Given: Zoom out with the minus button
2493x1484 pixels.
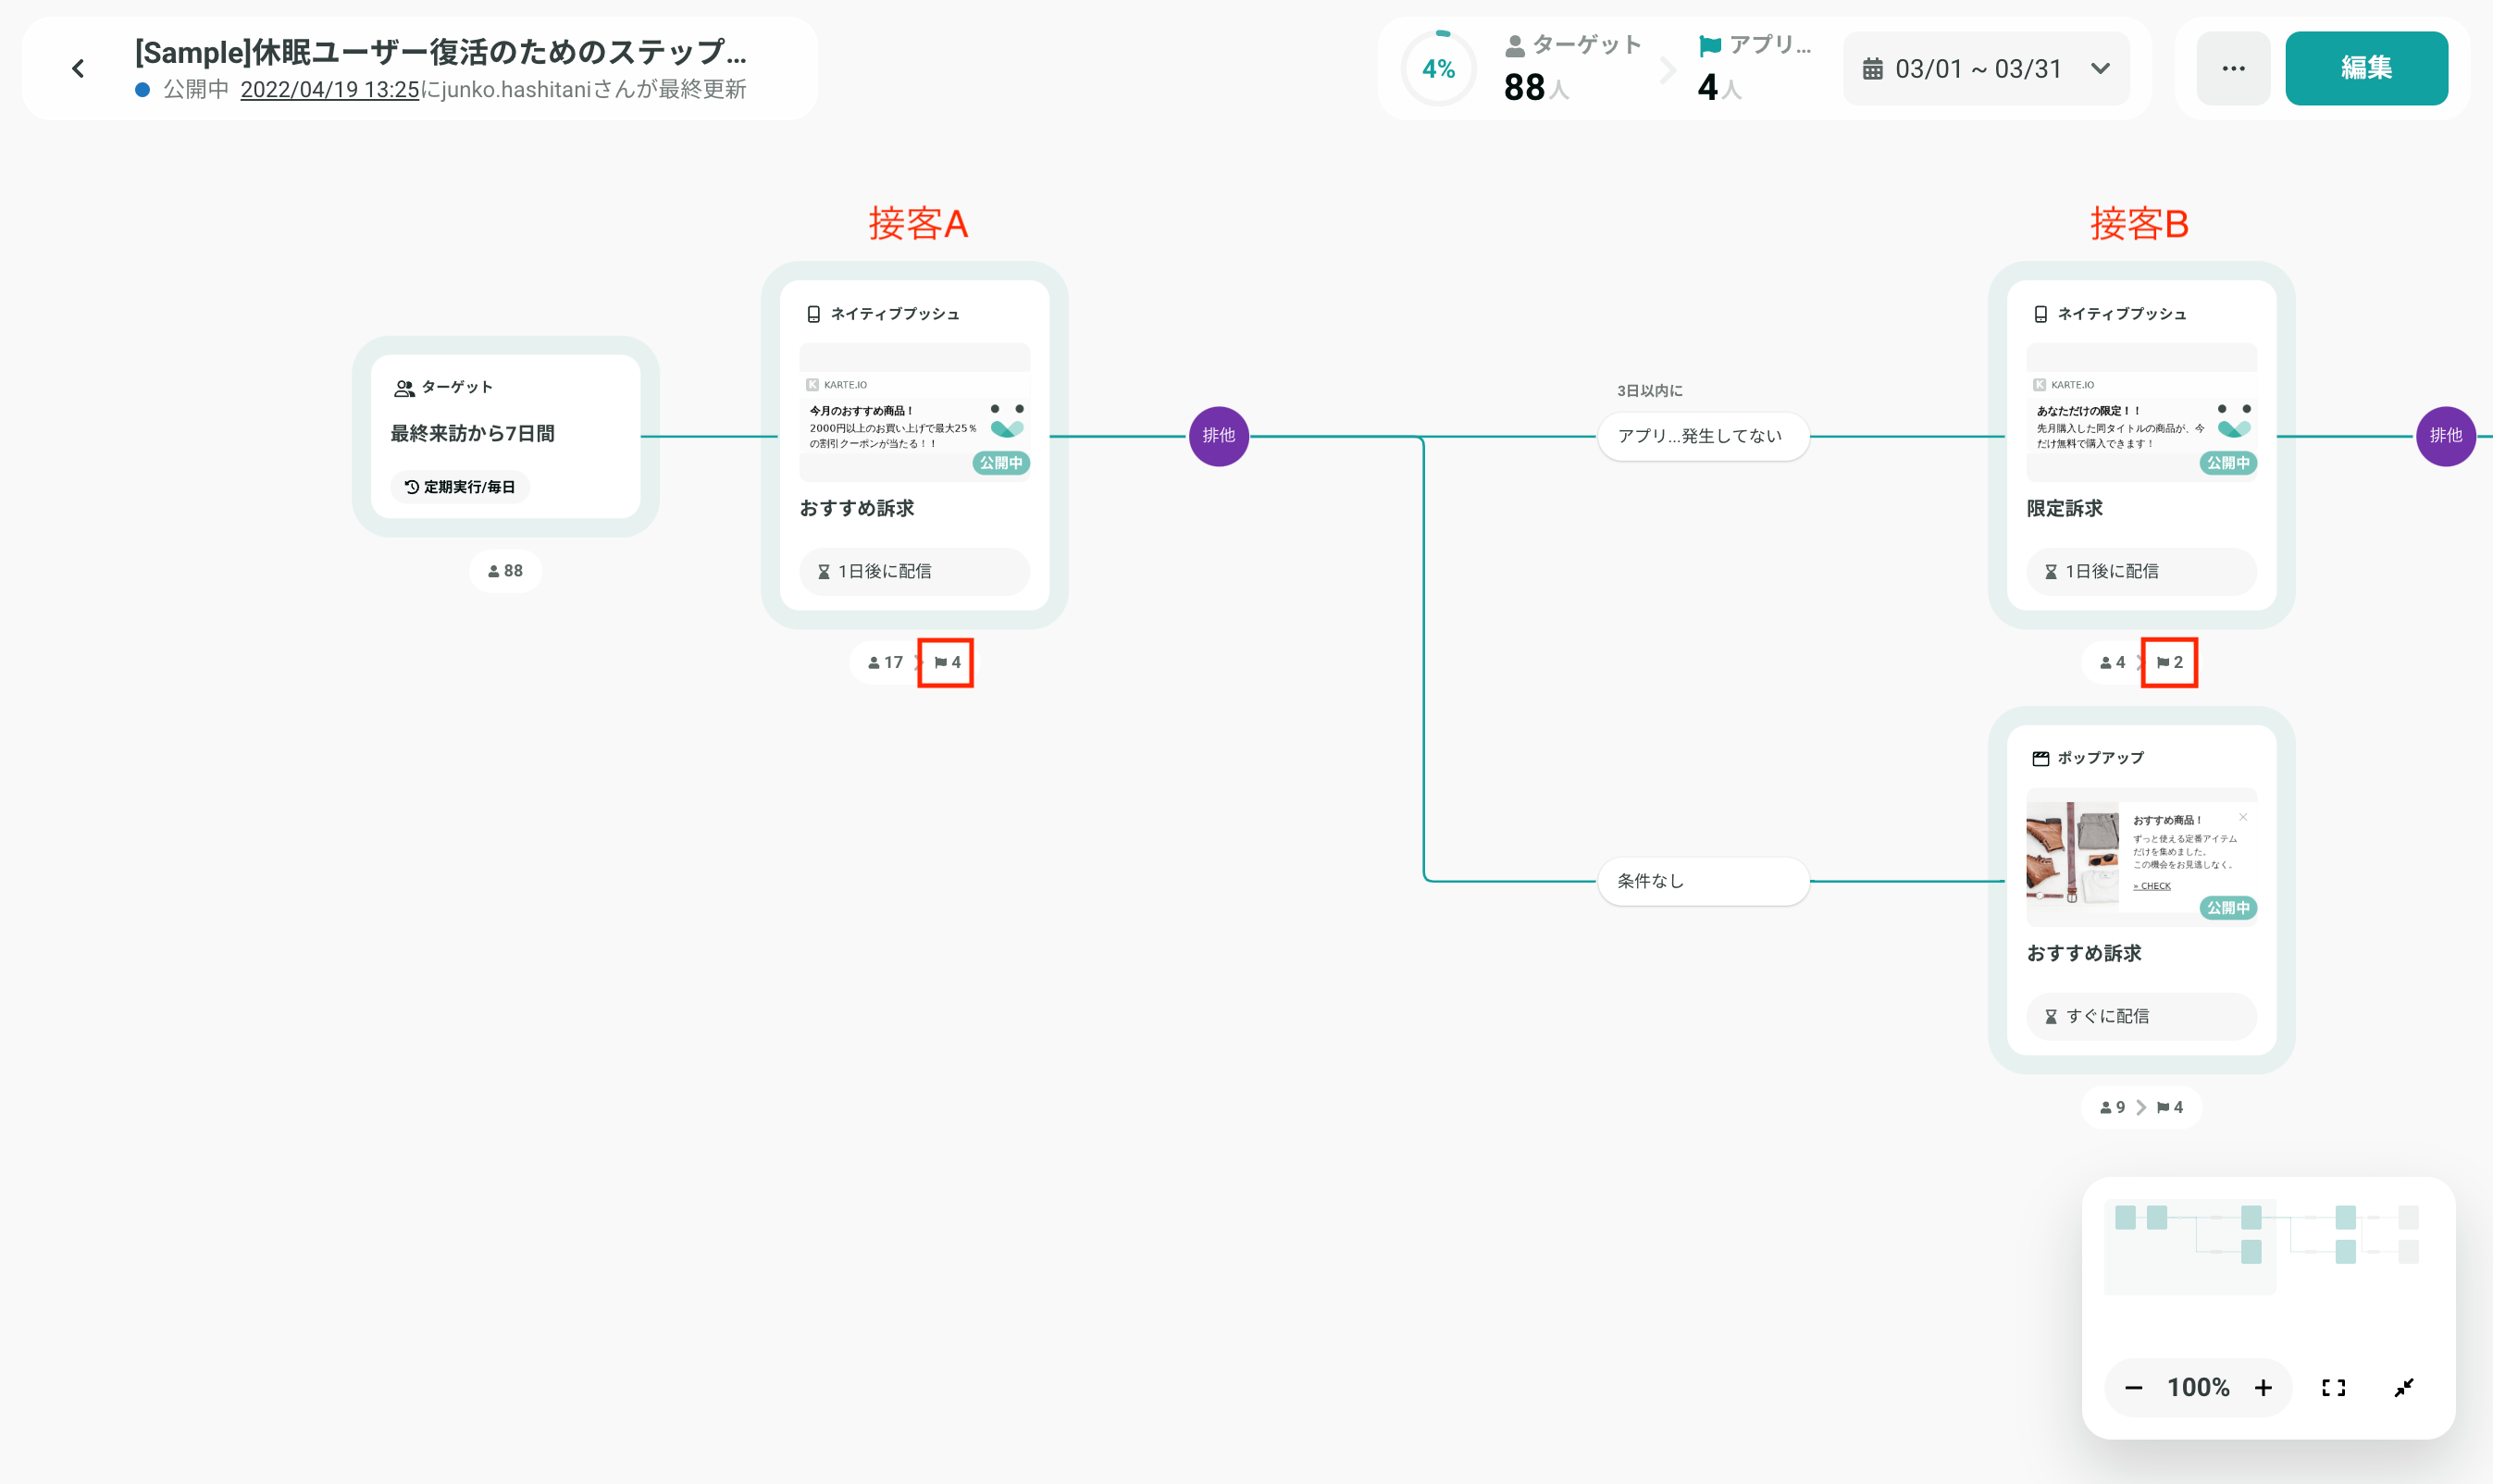Looking at the screenshot, I should tap(2134, 1388).
